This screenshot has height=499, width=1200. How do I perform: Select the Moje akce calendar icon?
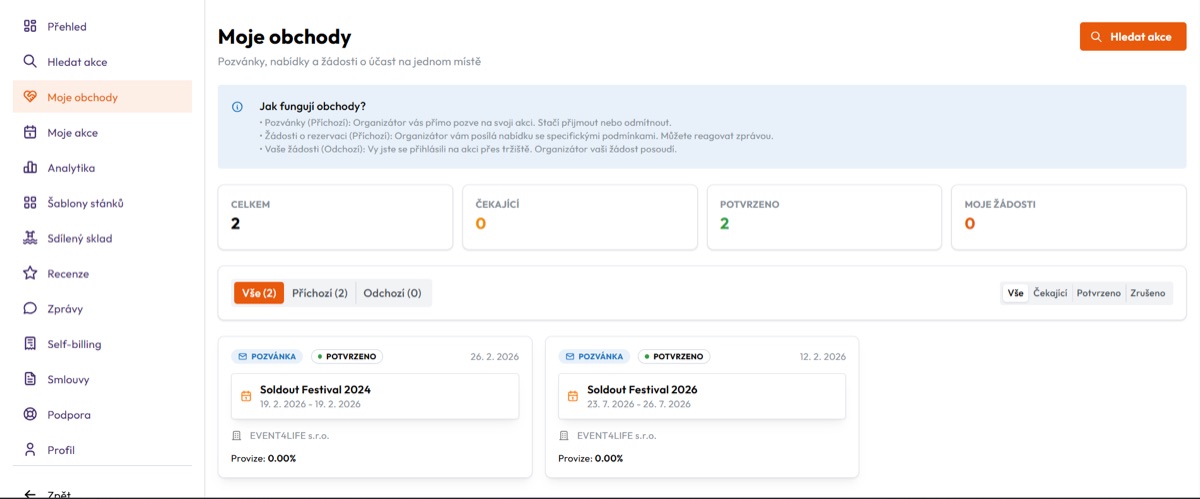[30, 132]
